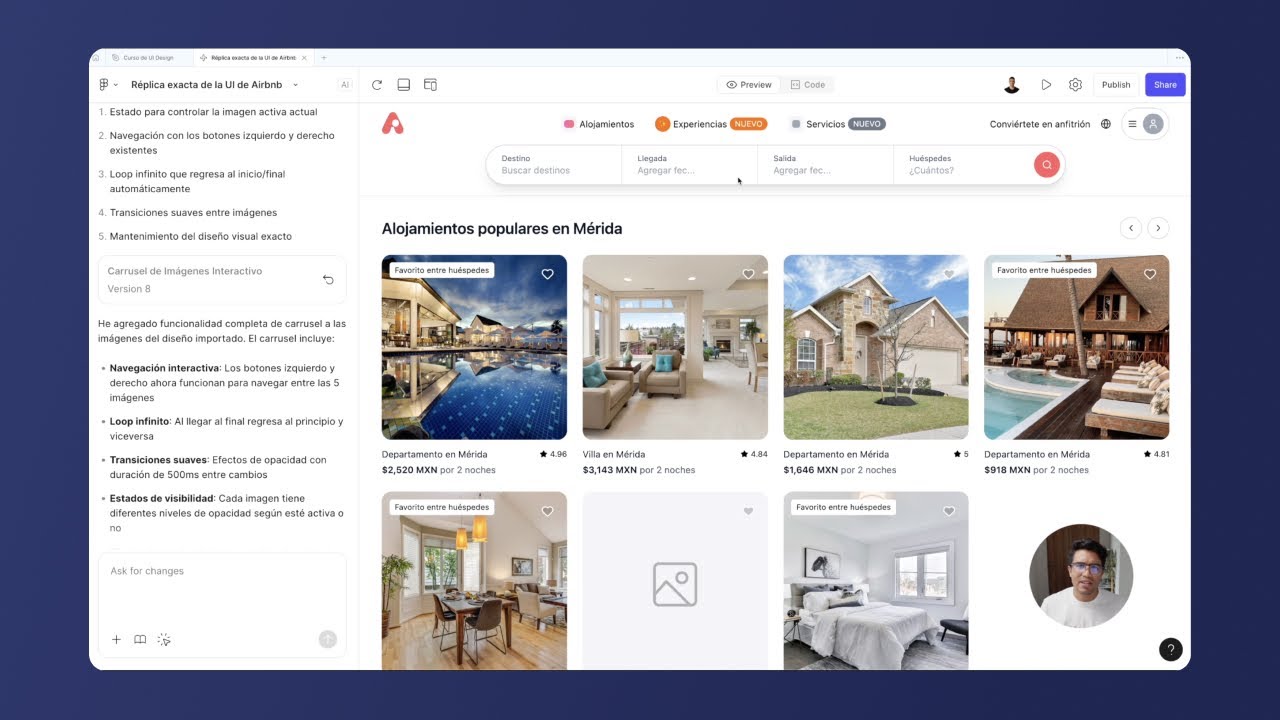The image size is (1280, 720).
Task: Click the Destino search field
Action: (x=554, y=165)
